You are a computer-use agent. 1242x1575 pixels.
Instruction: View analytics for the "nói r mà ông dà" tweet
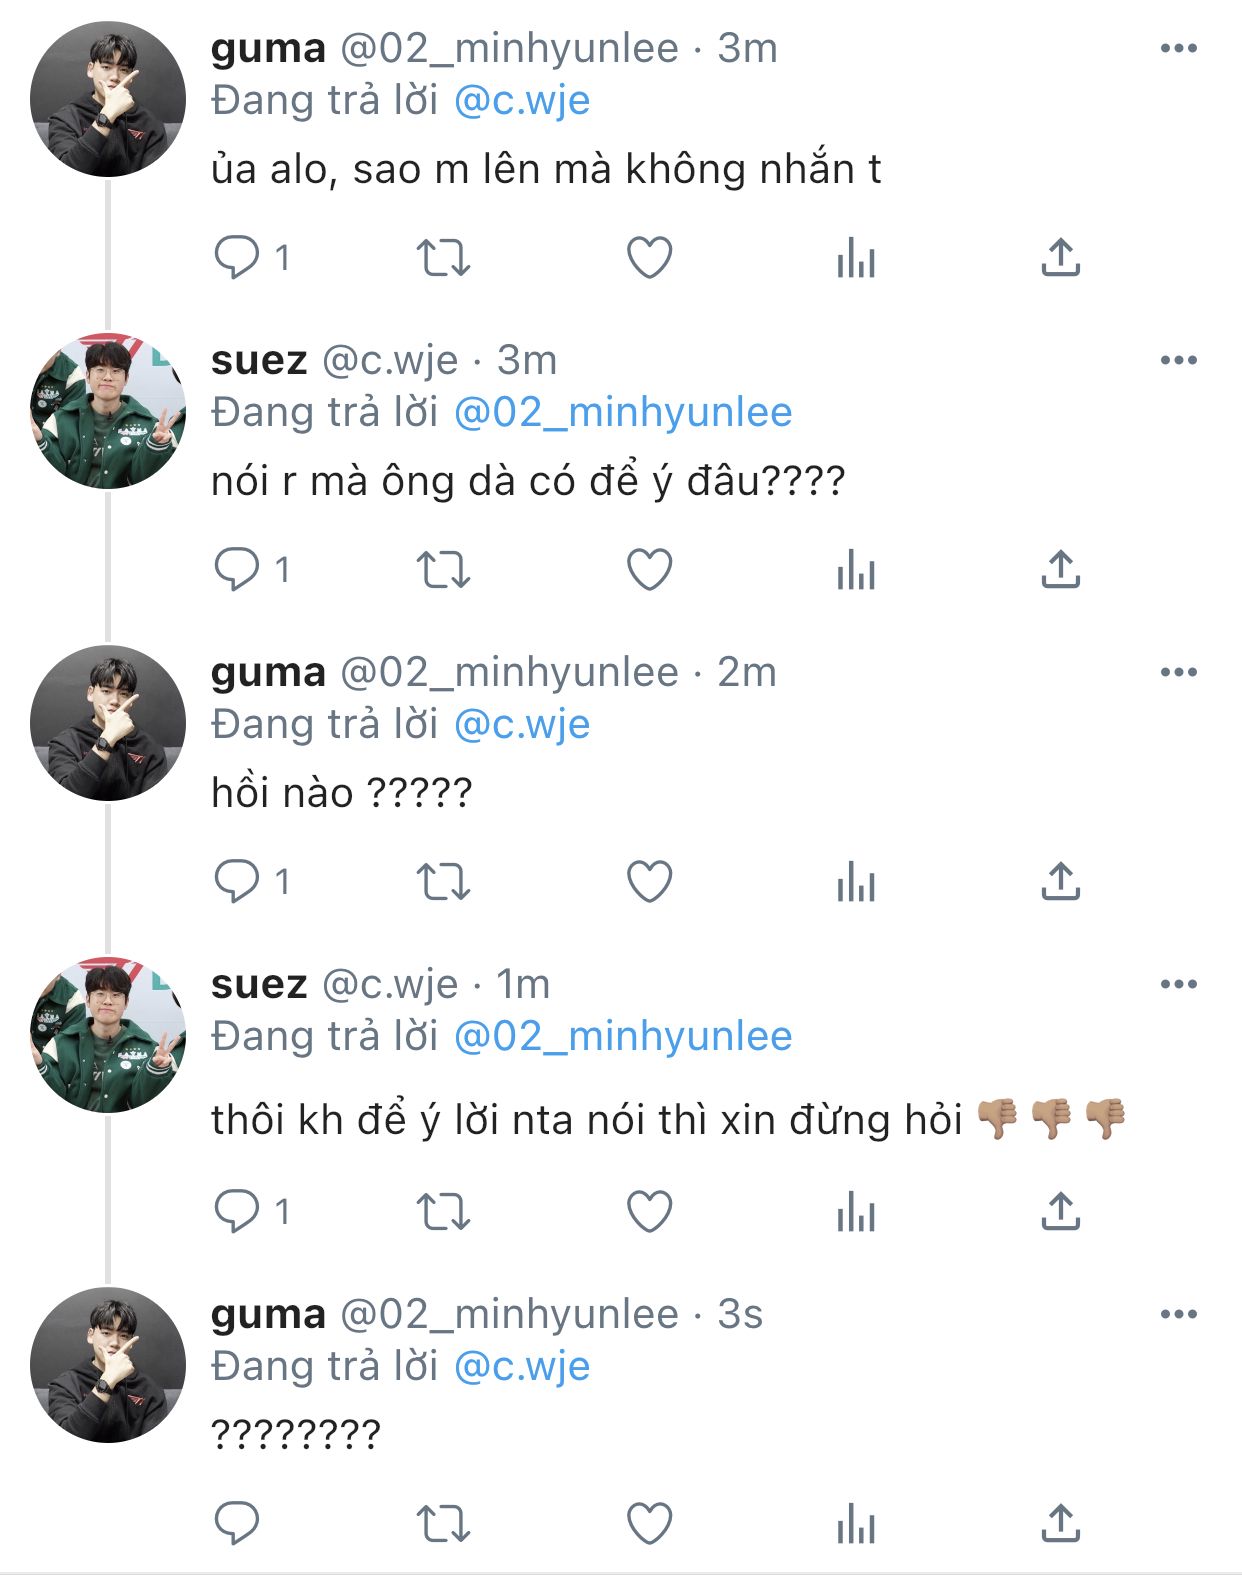856,570
